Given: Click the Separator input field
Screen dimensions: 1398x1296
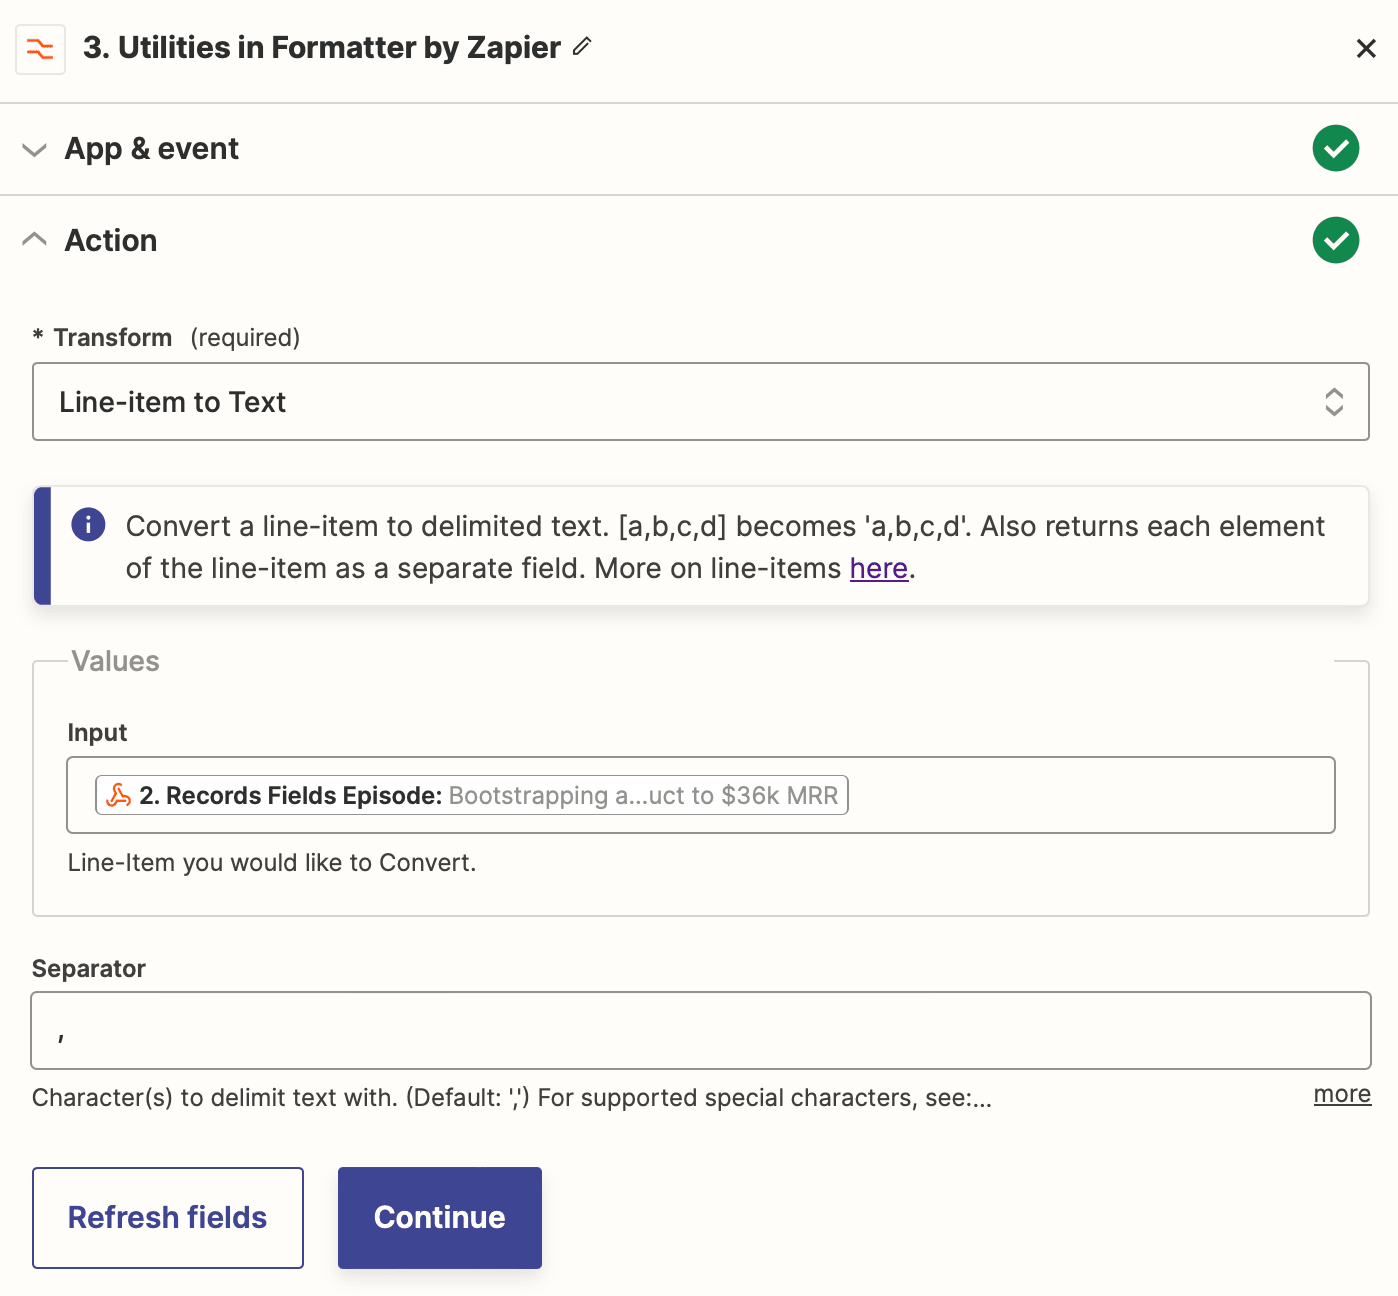Looking at the screenshot, I should (700, 1030).
